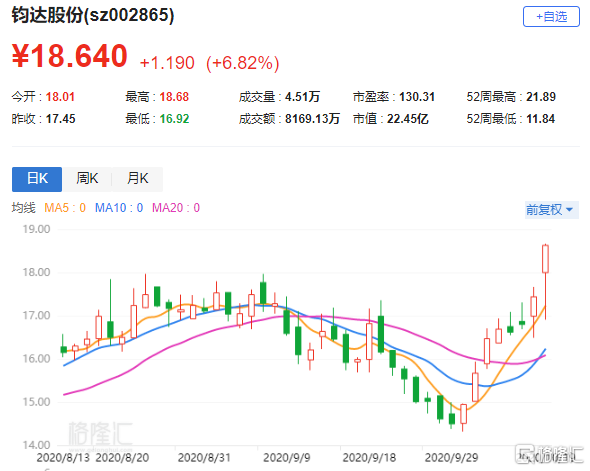Click the stock title 钧达股份(sz002865)
590x471 pixels.
coord(93,15)
